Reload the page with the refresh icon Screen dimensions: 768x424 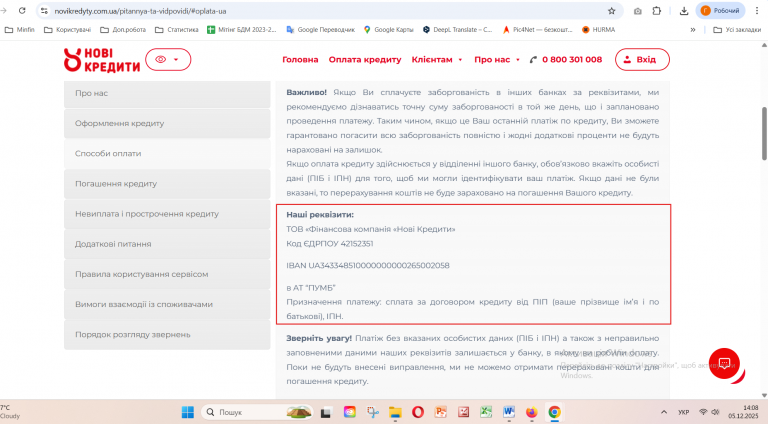click(x=22, y=10)
